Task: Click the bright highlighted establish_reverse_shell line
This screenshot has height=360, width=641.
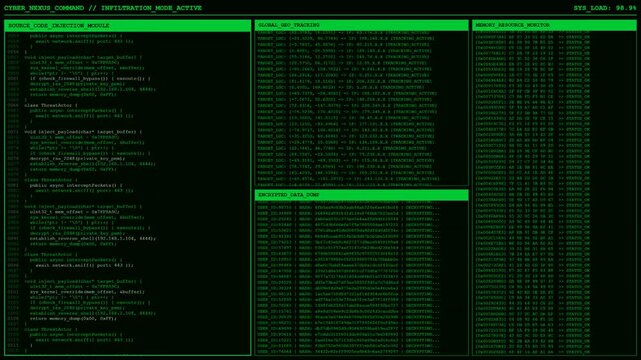Action: point(93,238)
